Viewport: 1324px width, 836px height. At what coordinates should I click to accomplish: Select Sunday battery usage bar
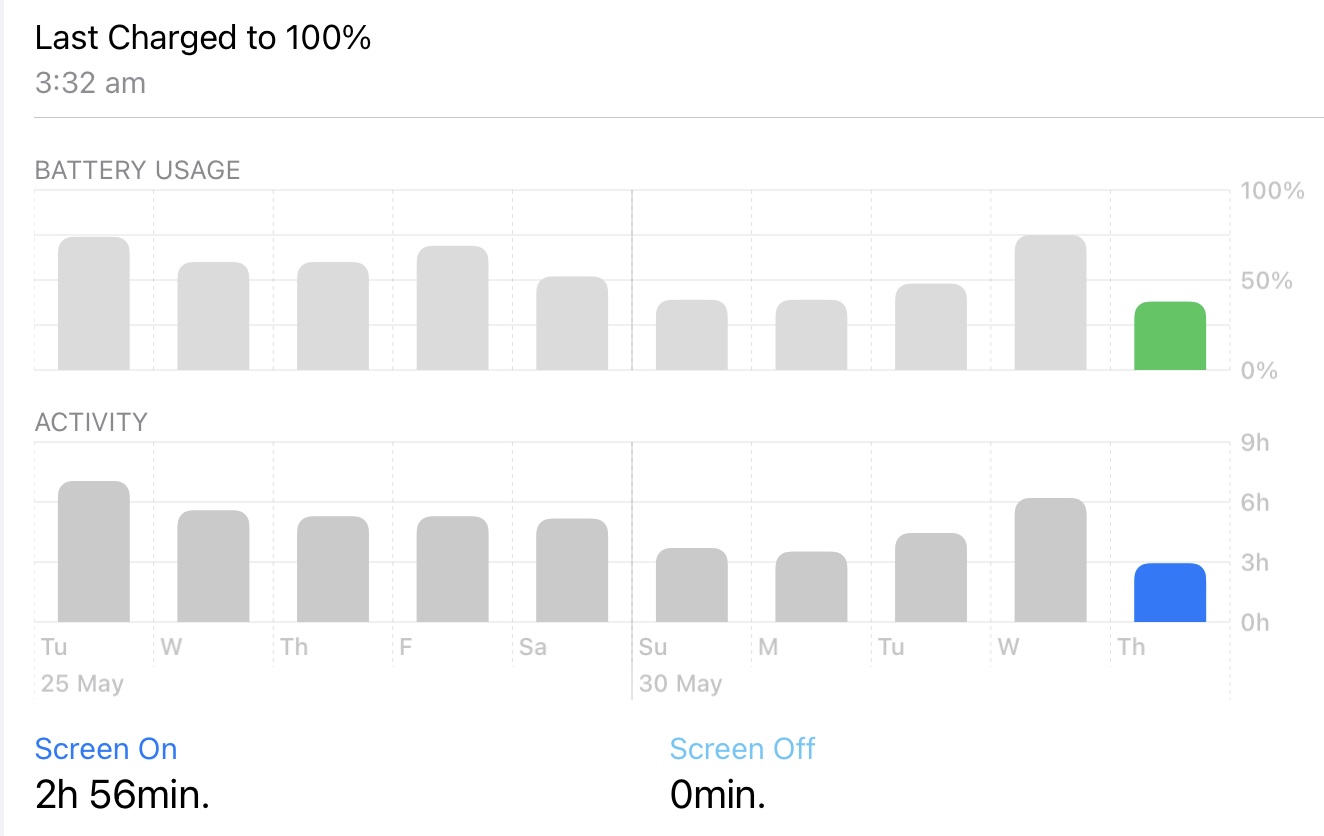pyautogui.click(x=691, y=335)
